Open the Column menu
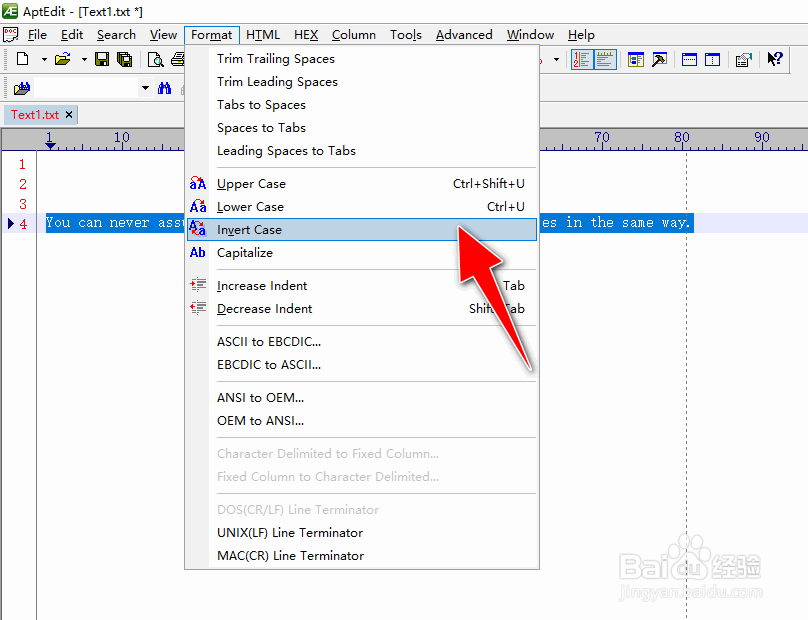This screenshot has height=620, width=808. [354, 35]
